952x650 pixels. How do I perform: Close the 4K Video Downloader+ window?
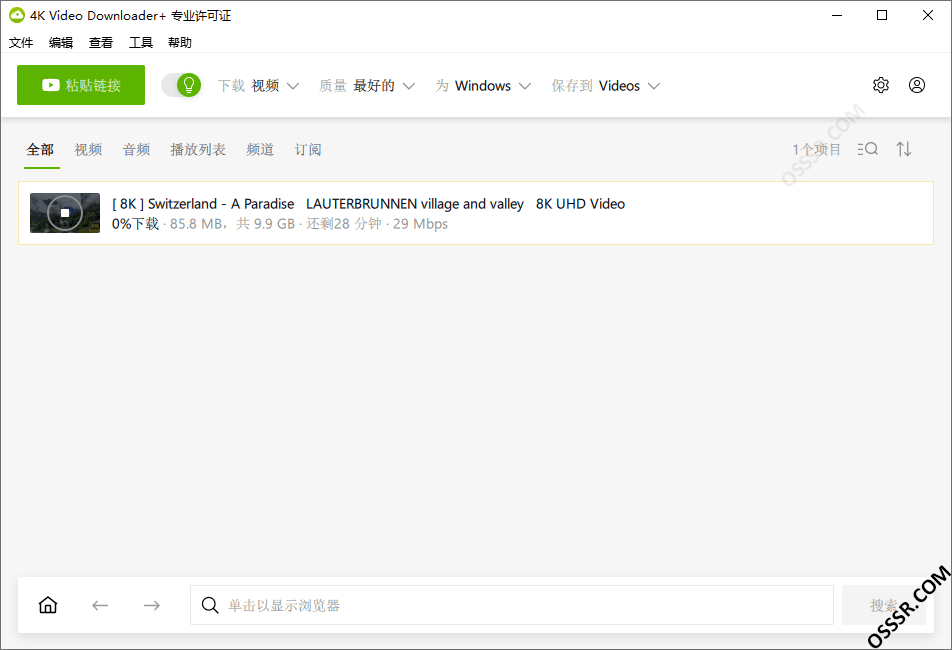tap(928, 15)
